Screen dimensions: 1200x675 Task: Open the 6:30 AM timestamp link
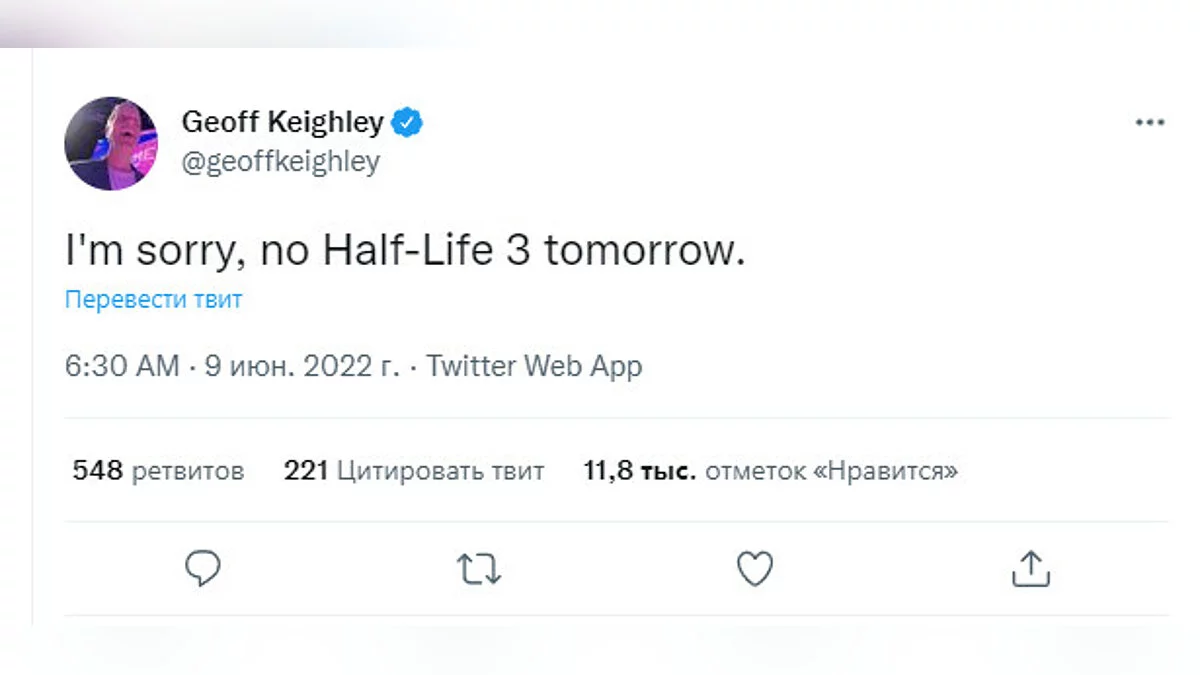pos(122,366)
